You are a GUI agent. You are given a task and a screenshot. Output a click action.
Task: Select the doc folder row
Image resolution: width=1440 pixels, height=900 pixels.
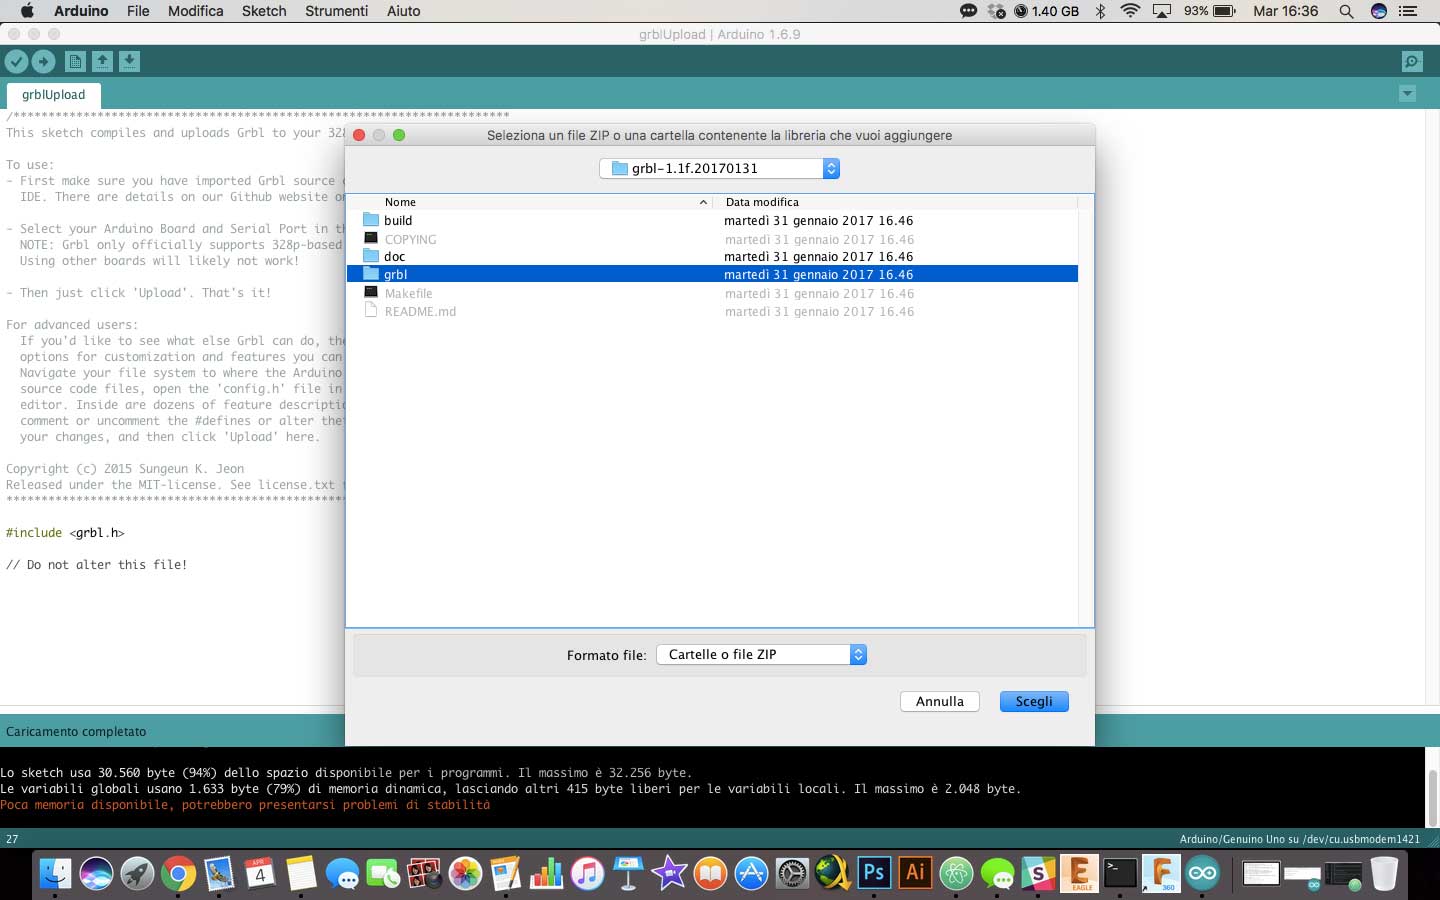[x=712, y=256]
